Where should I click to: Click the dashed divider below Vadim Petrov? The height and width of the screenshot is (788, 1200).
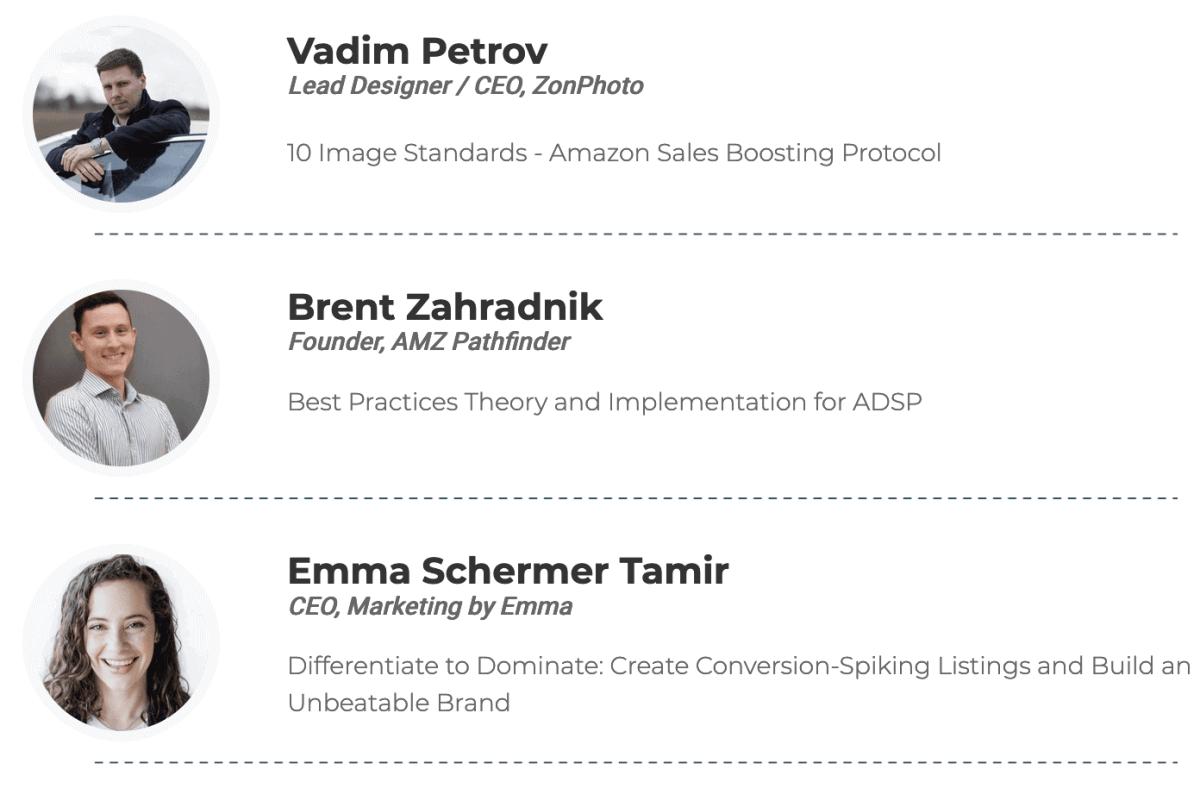tap(636, 234)
